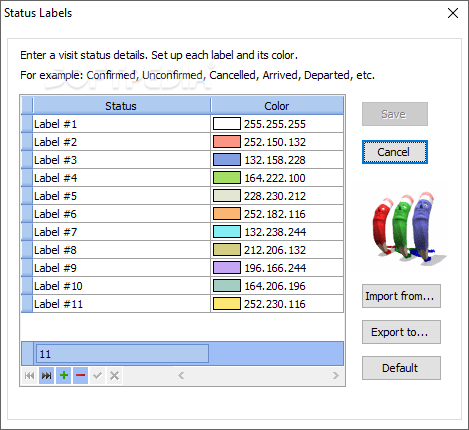Select the Label #9 cell
This screenshot has width=469, height=430.
click(x=122, y=268)
